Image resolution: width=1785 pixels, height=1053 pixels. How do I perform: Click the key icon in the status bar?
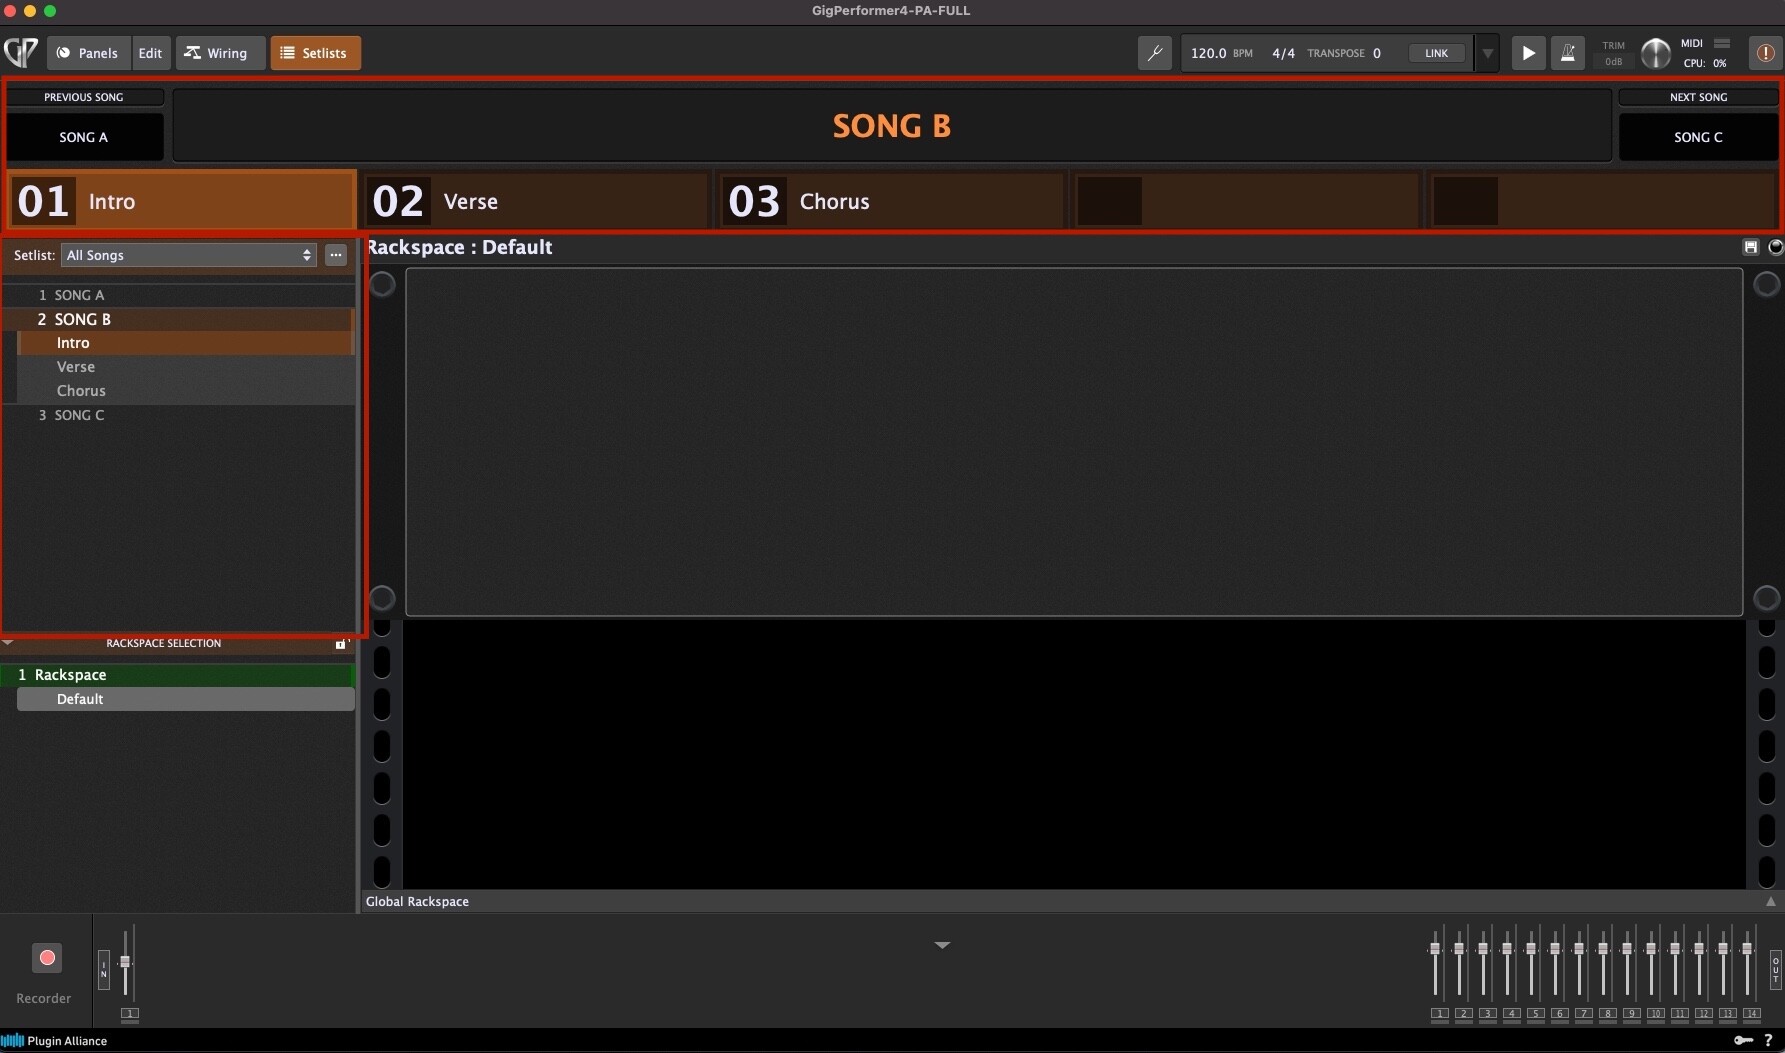click(x=1743, y=1040)
